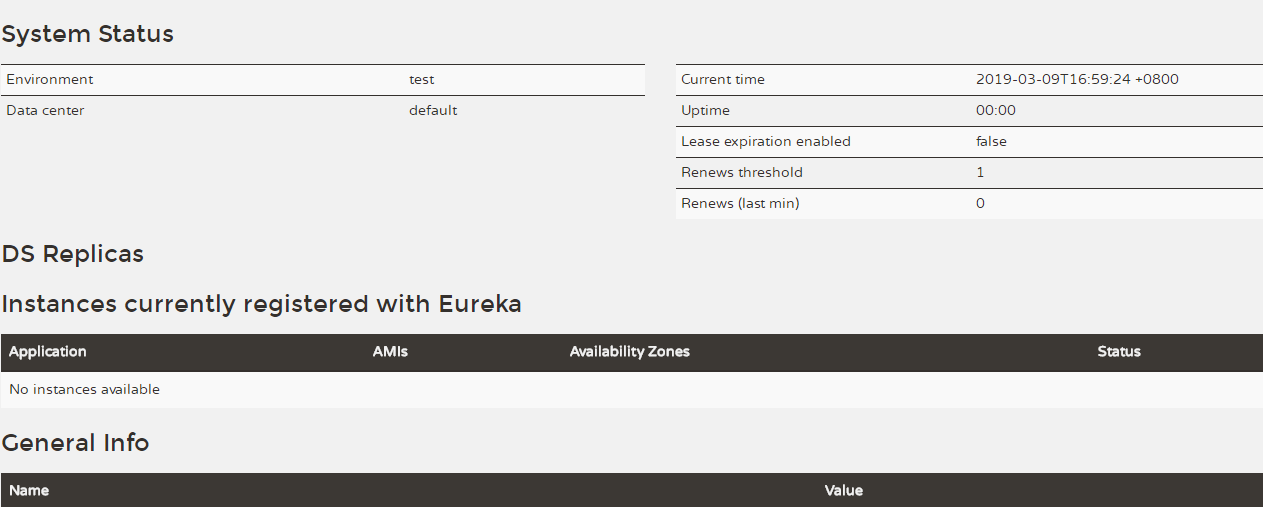The height and width of the screenshot is (507, 1263).
Task: Click the Application column header
Action: [x=48, y=352]
